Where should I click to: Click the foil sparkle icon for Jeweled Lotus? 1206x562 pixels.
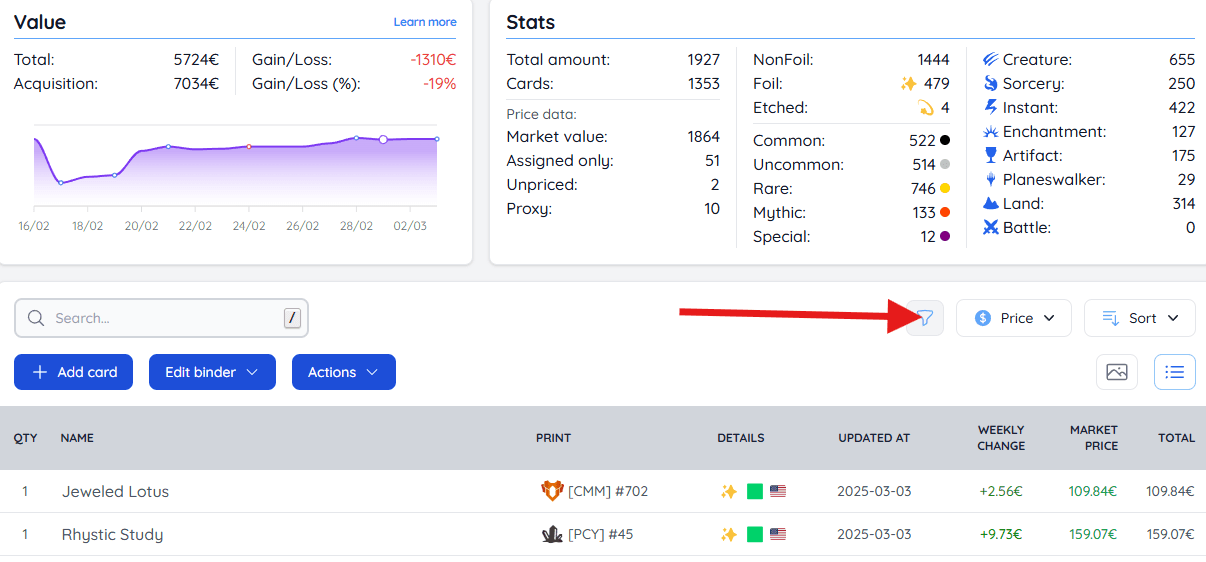pos(729,491)
